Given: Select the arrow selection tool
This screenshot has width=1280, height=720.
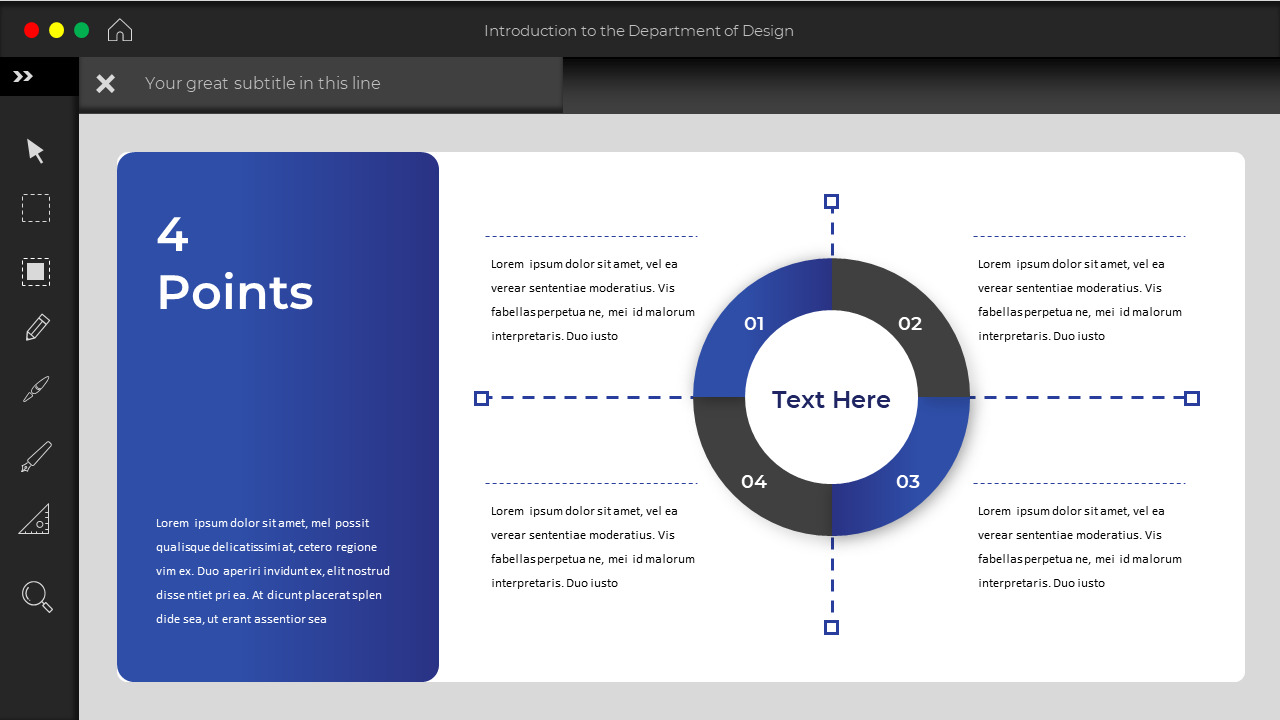Looking at the screenshot, I should point(35,150).
